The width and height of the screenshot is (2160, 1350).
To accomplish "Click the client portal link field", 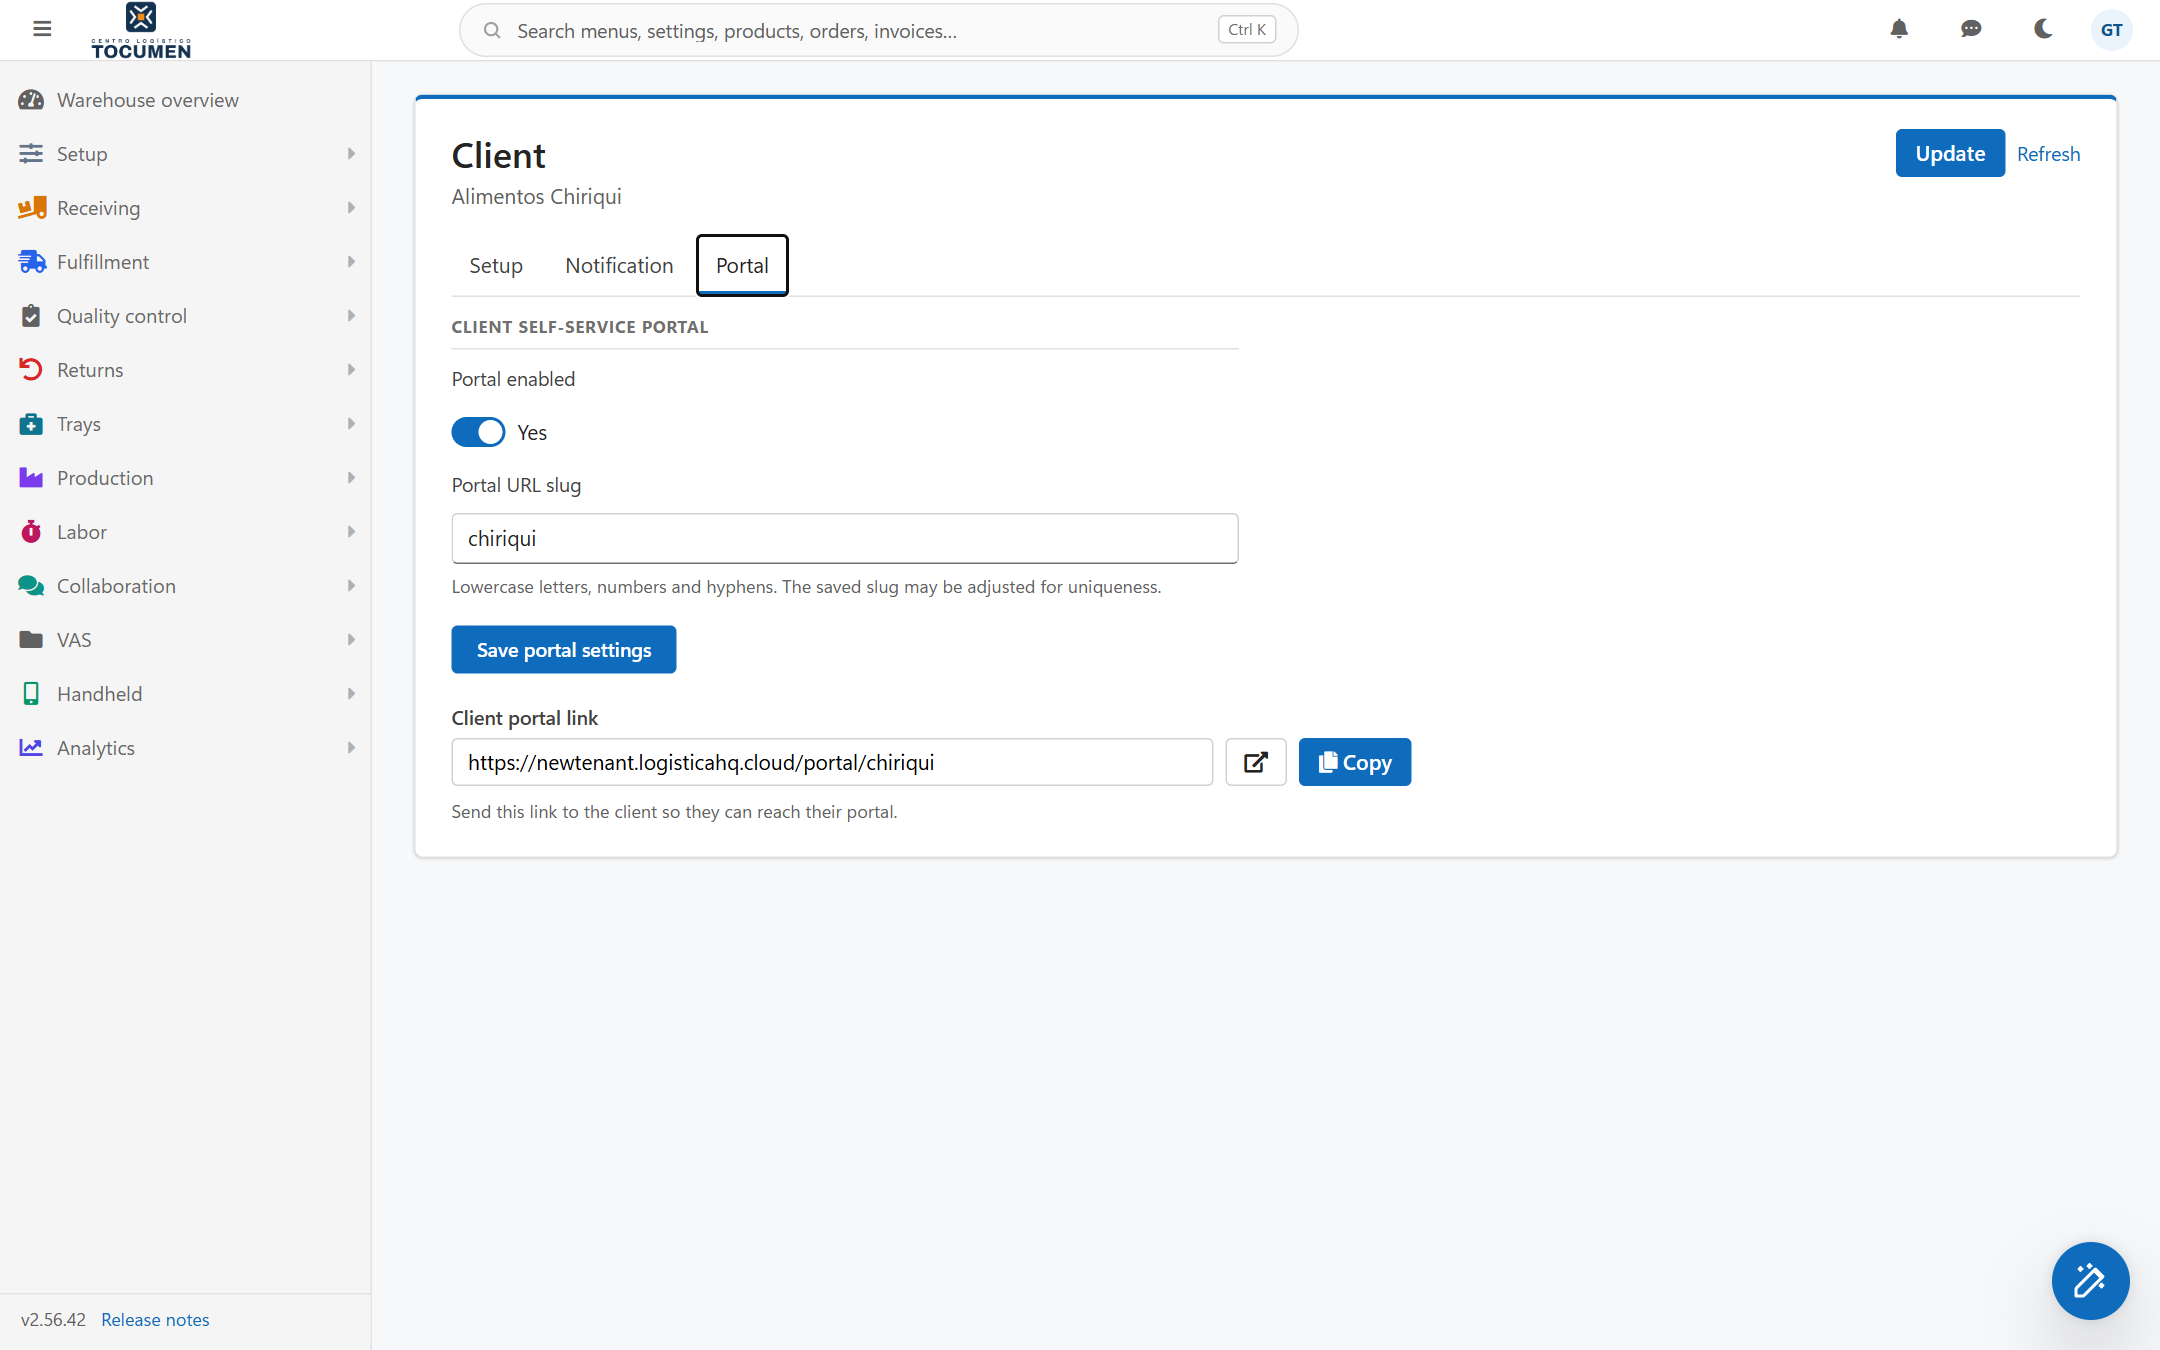I will tap(832, 762).
